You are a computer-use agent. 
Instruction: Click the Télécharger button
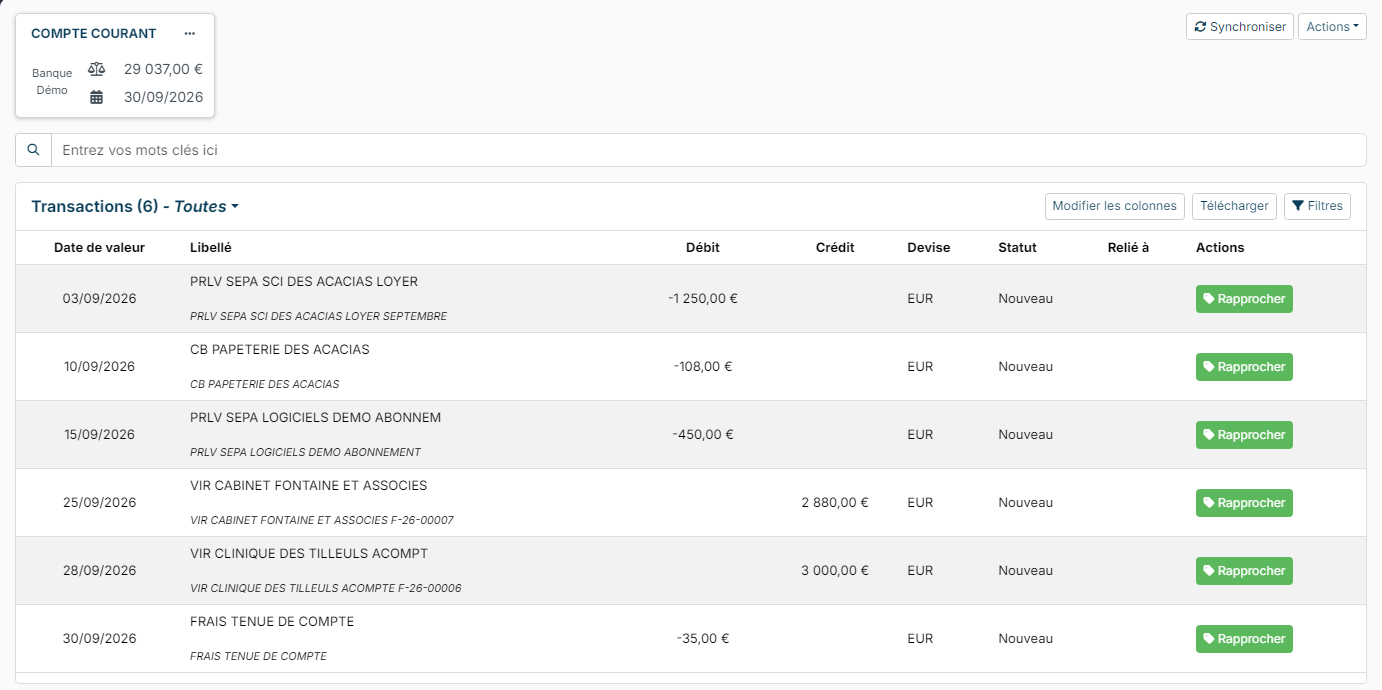click(1234, 206)
